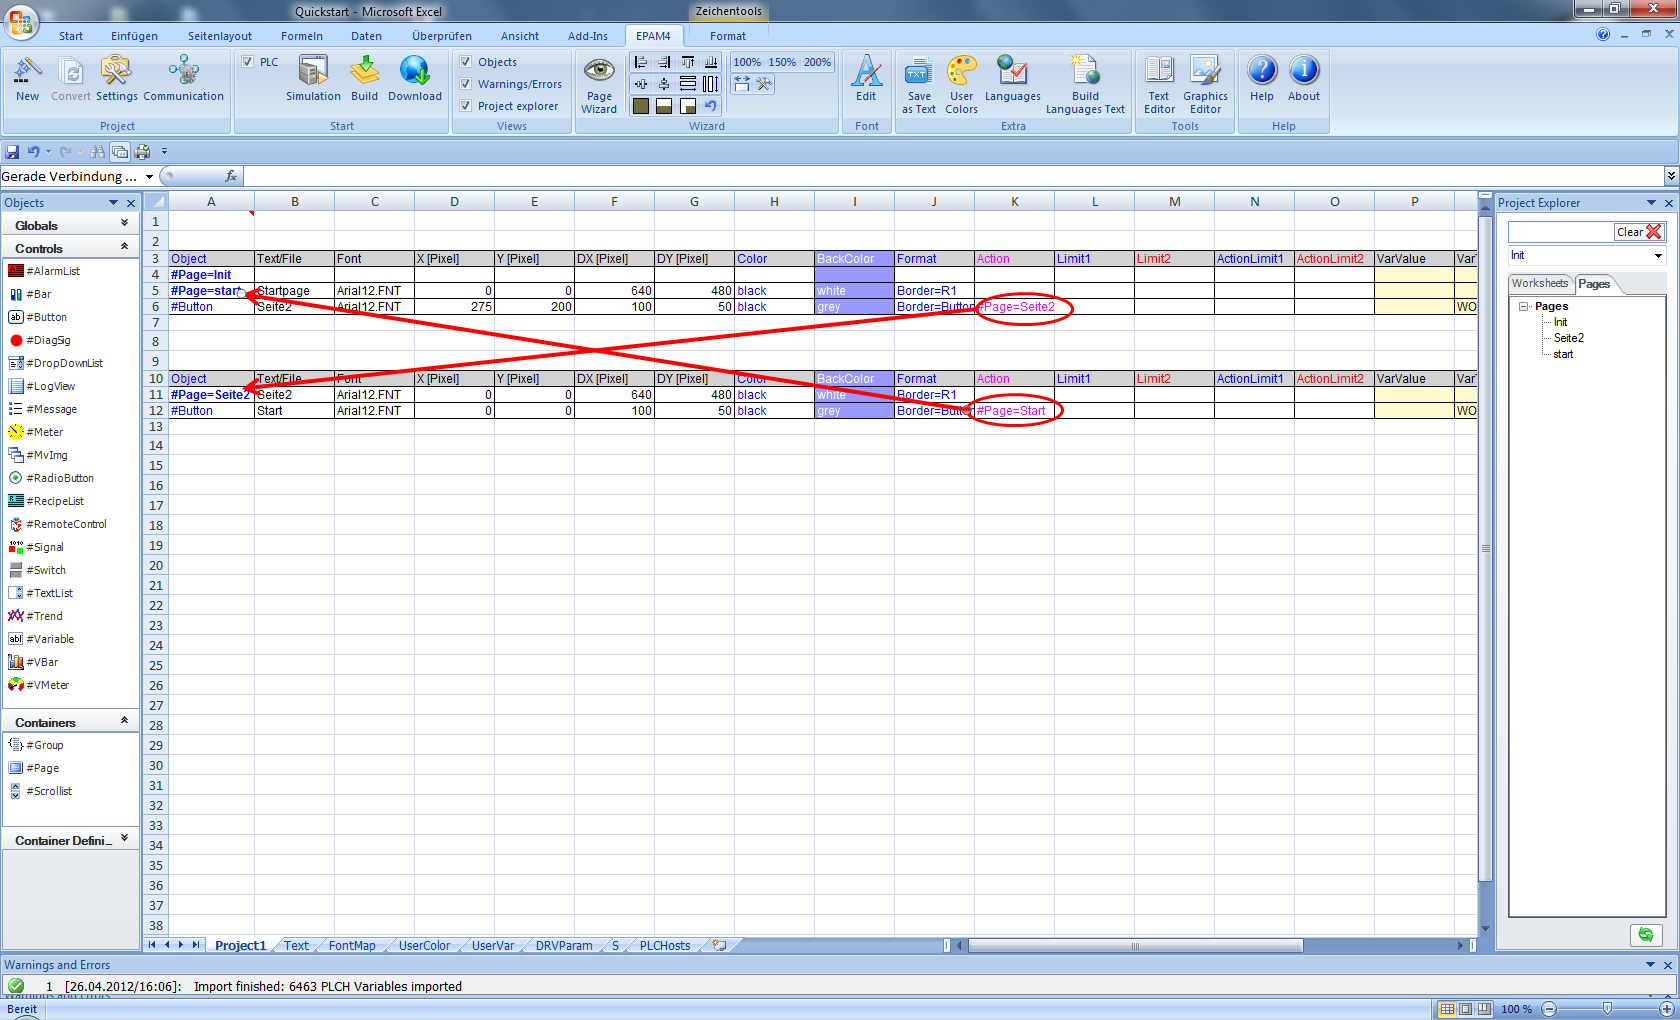Open Communication settings icon
1680x1020 pixels.
[x=183, y=79]
